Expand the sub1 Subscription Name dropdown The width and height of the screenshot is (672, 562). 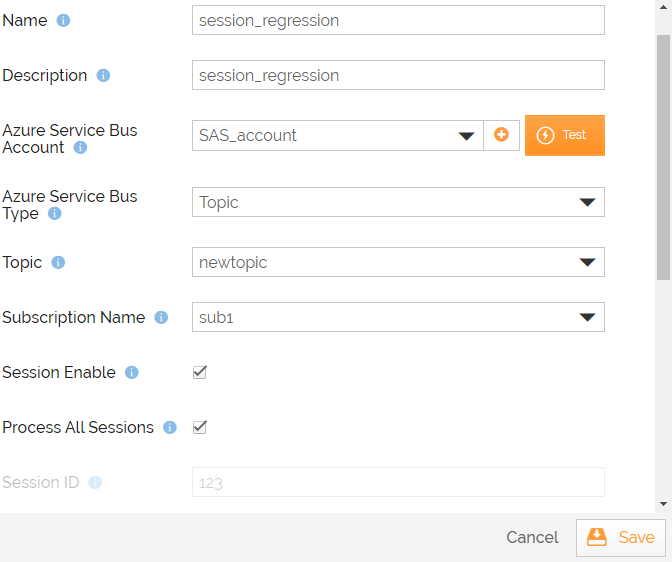pyautogui.click(x=397, y=317)
